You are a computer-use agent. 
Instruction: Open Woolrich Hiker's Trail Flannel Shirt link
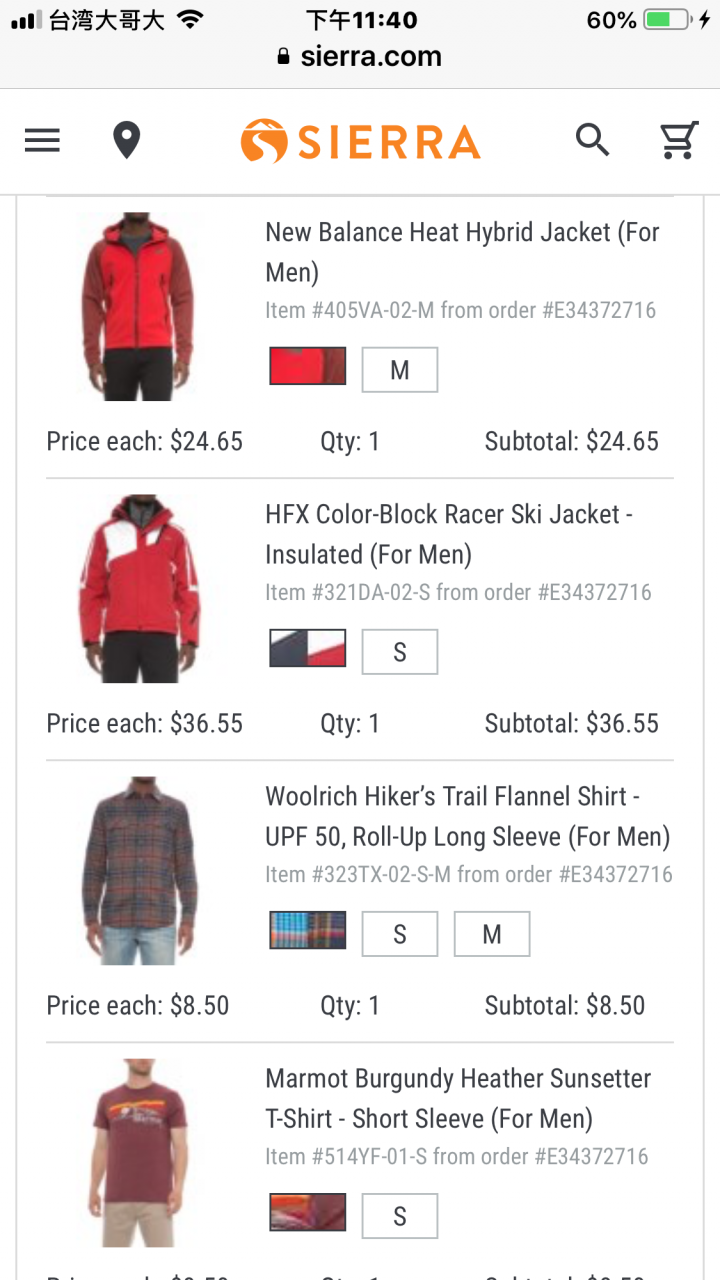tap(468, 816)
